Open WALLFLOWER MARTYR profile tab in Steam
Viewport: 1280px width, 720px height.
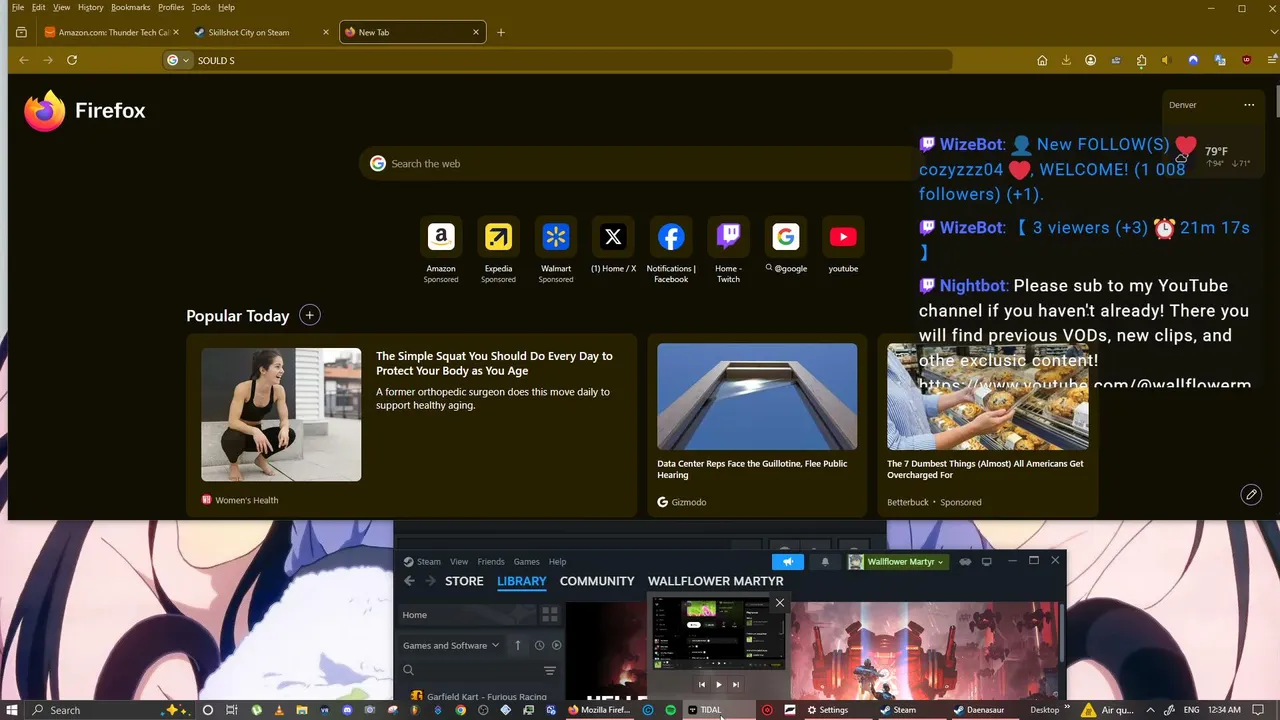click(x=716, y=581)
